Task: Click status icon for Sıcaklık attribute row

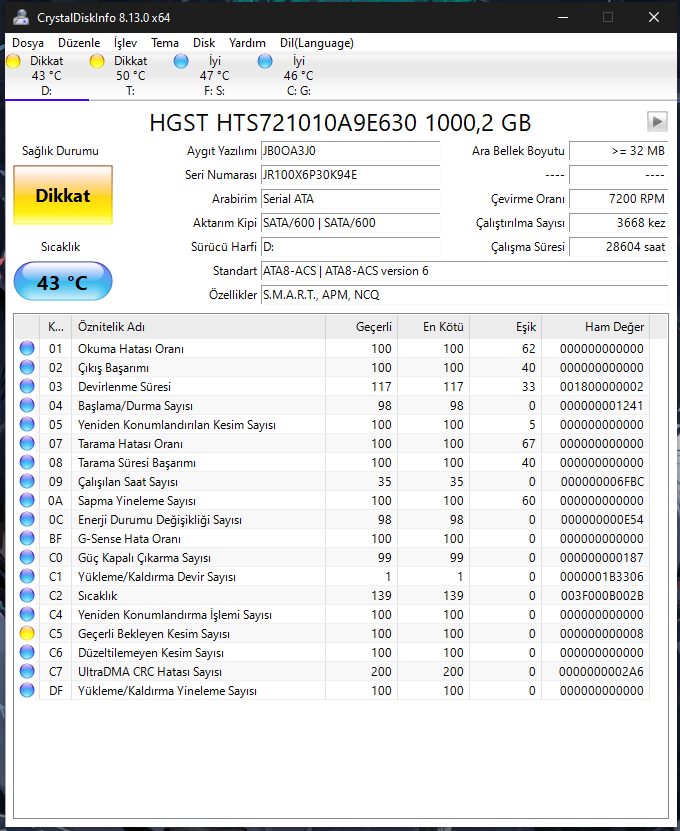Action: pyautogui.click(x=27, y=596)
